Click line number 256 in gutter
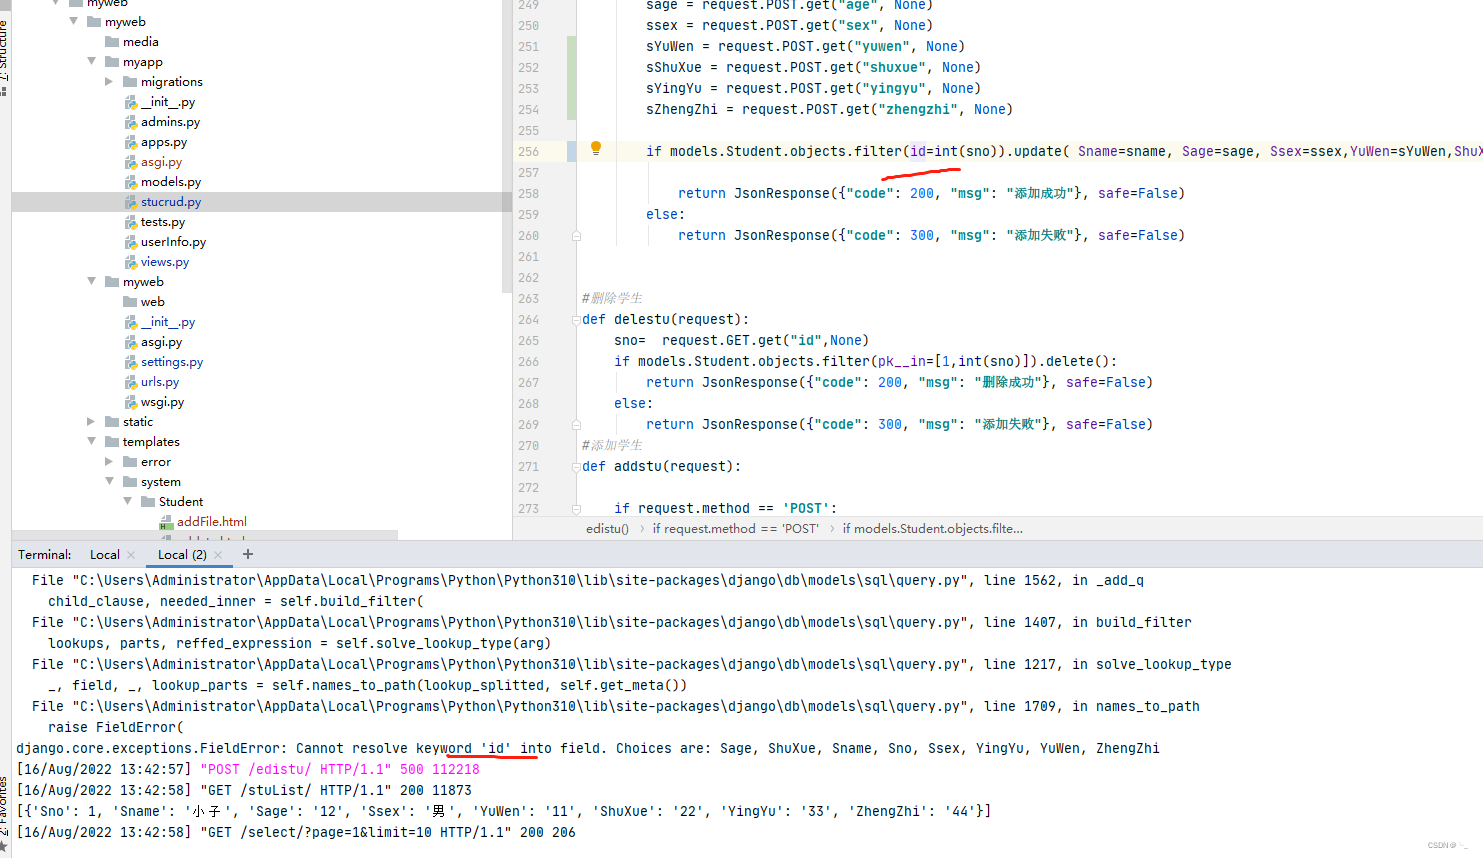The image size is (1483, 858). [528, 151]
